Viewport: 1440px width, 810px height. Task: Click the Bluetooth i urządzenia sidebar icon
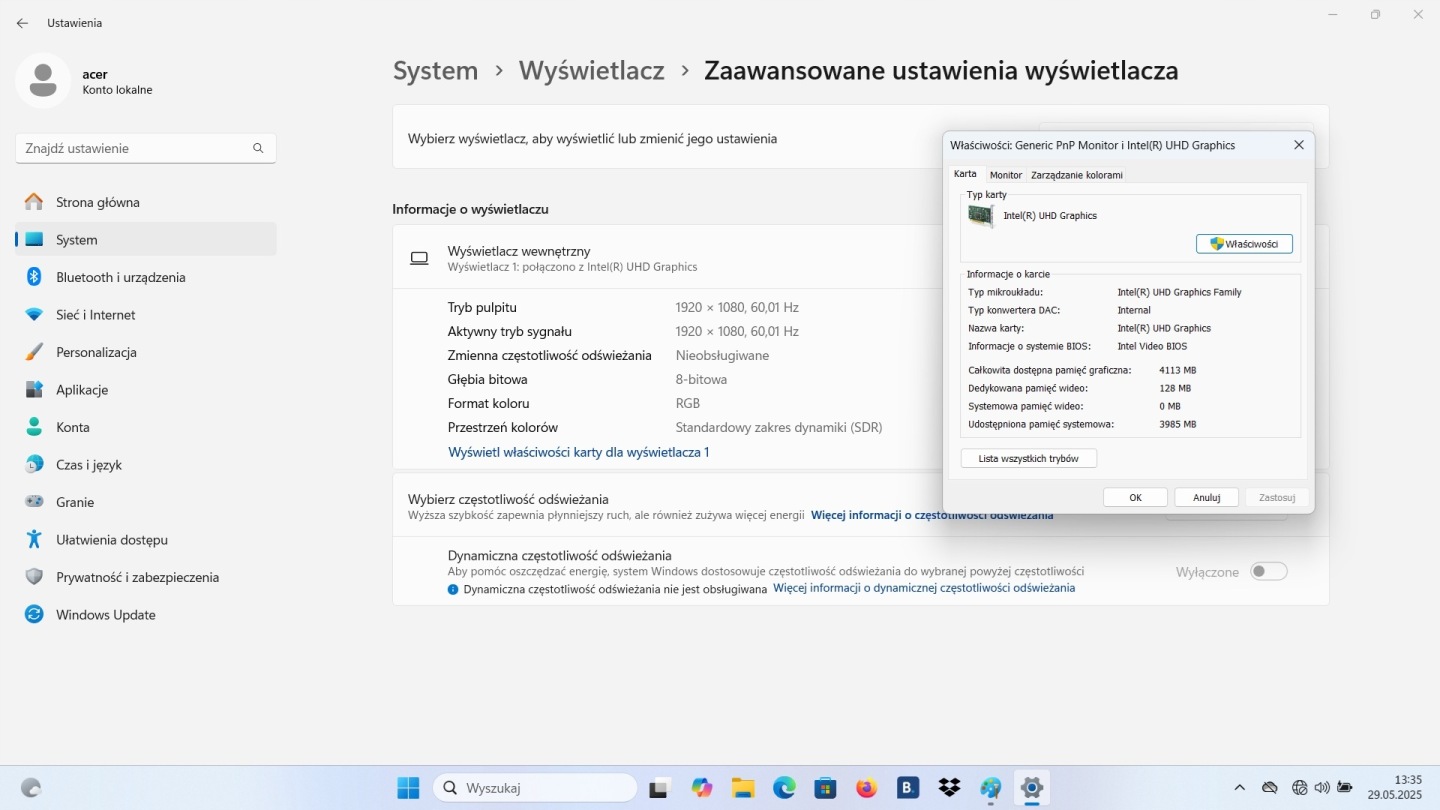click(34, 277)
